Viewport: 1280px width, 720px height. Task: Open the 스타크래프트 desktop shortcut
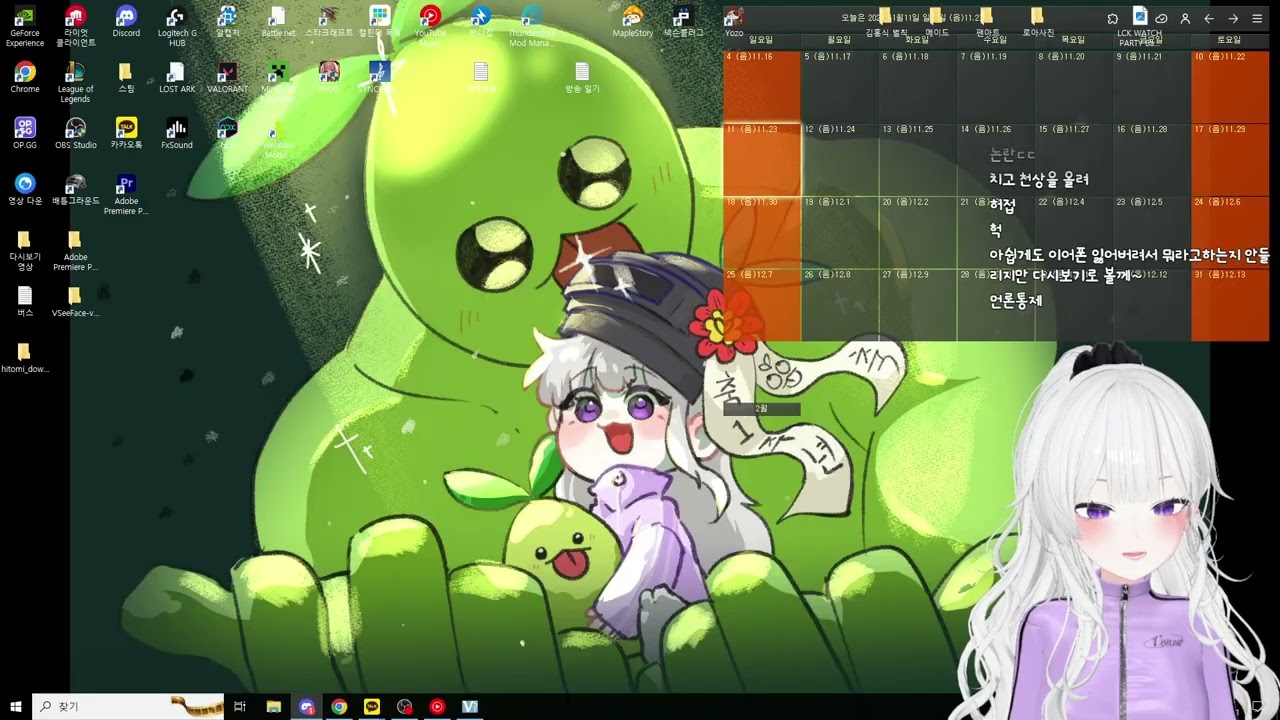point(329,22)
